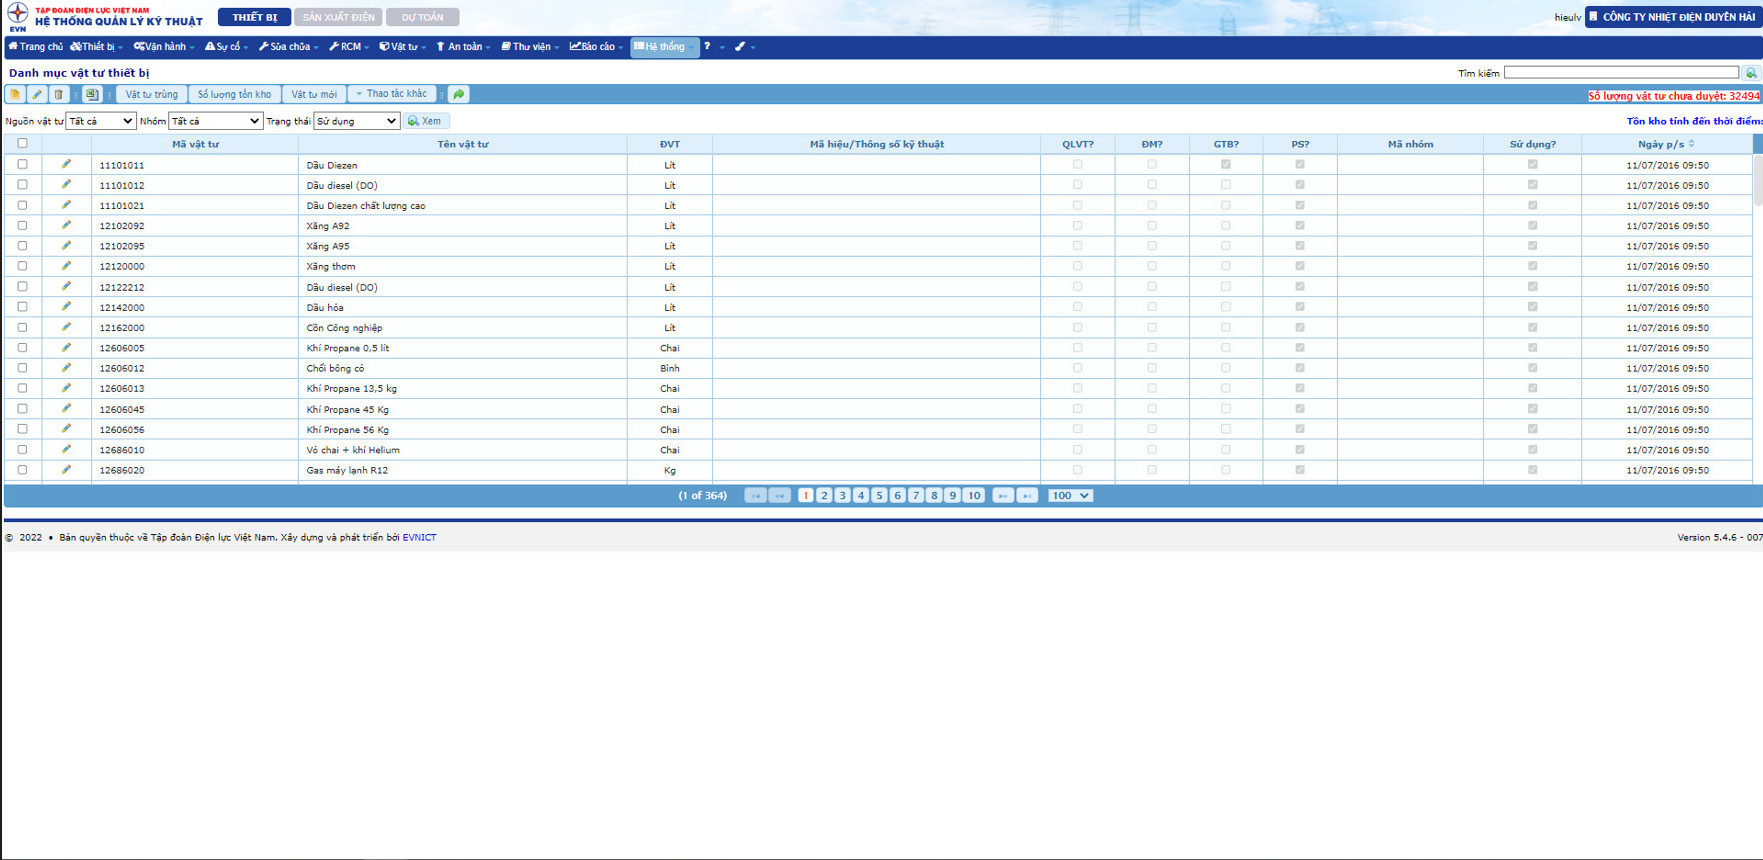The width and height of the screenshot is (1763, 860).
Task: Click the pencil edit toolbar icon
Action: tap(37, 94)
